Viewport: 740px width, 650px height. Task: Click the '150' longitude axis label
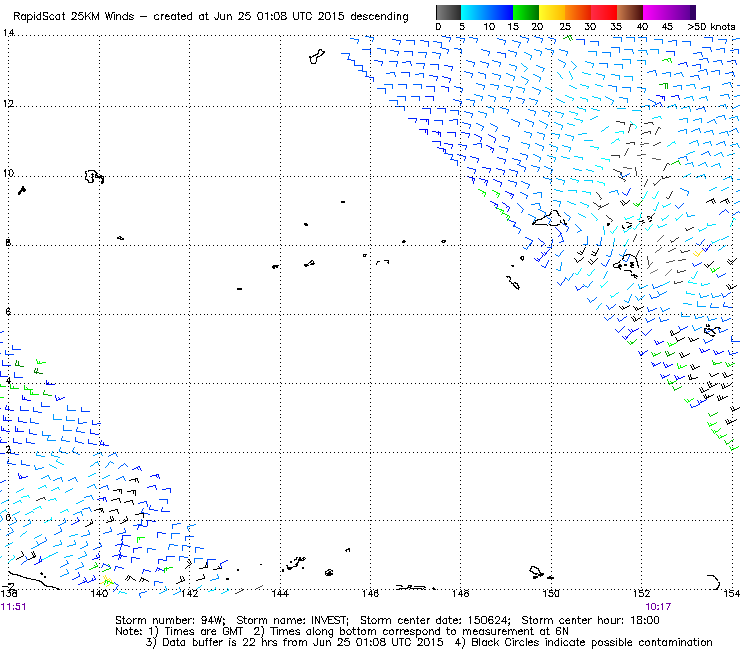coord(551,593)
